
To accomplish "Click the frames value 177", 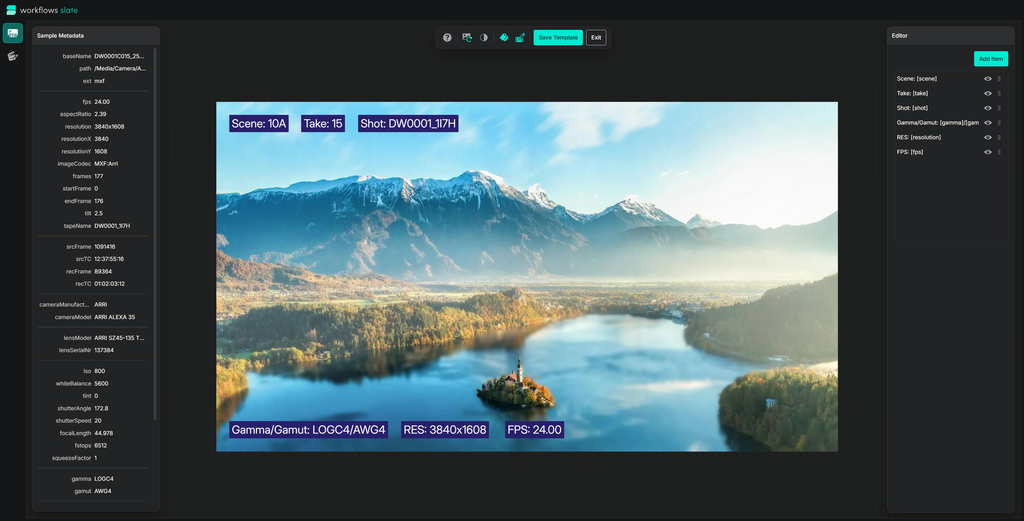I will pyautogui.click(x=99, y=176).
